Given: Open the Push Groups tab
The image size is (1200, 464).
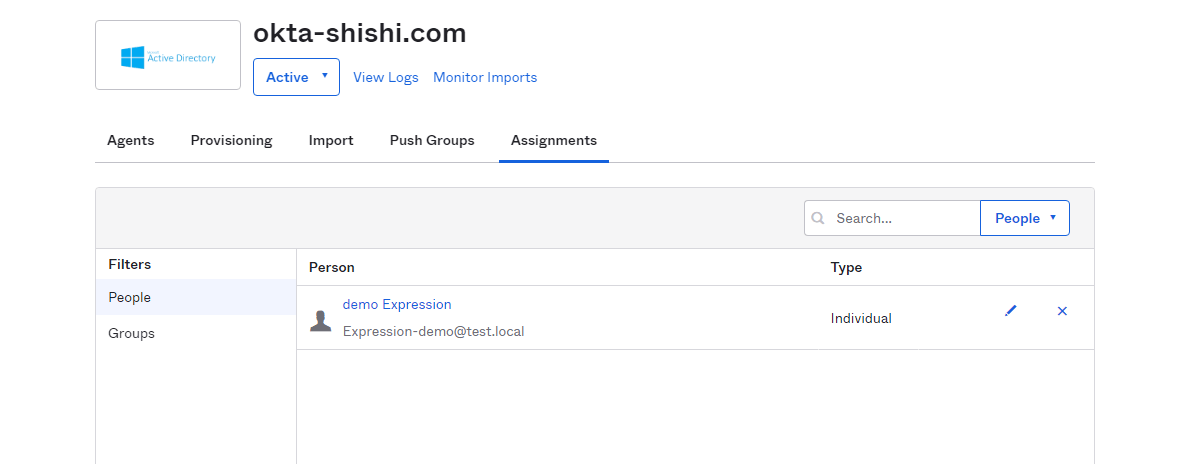Looking at the screenshot, I should pyautogui.click(x=432, y=140).
